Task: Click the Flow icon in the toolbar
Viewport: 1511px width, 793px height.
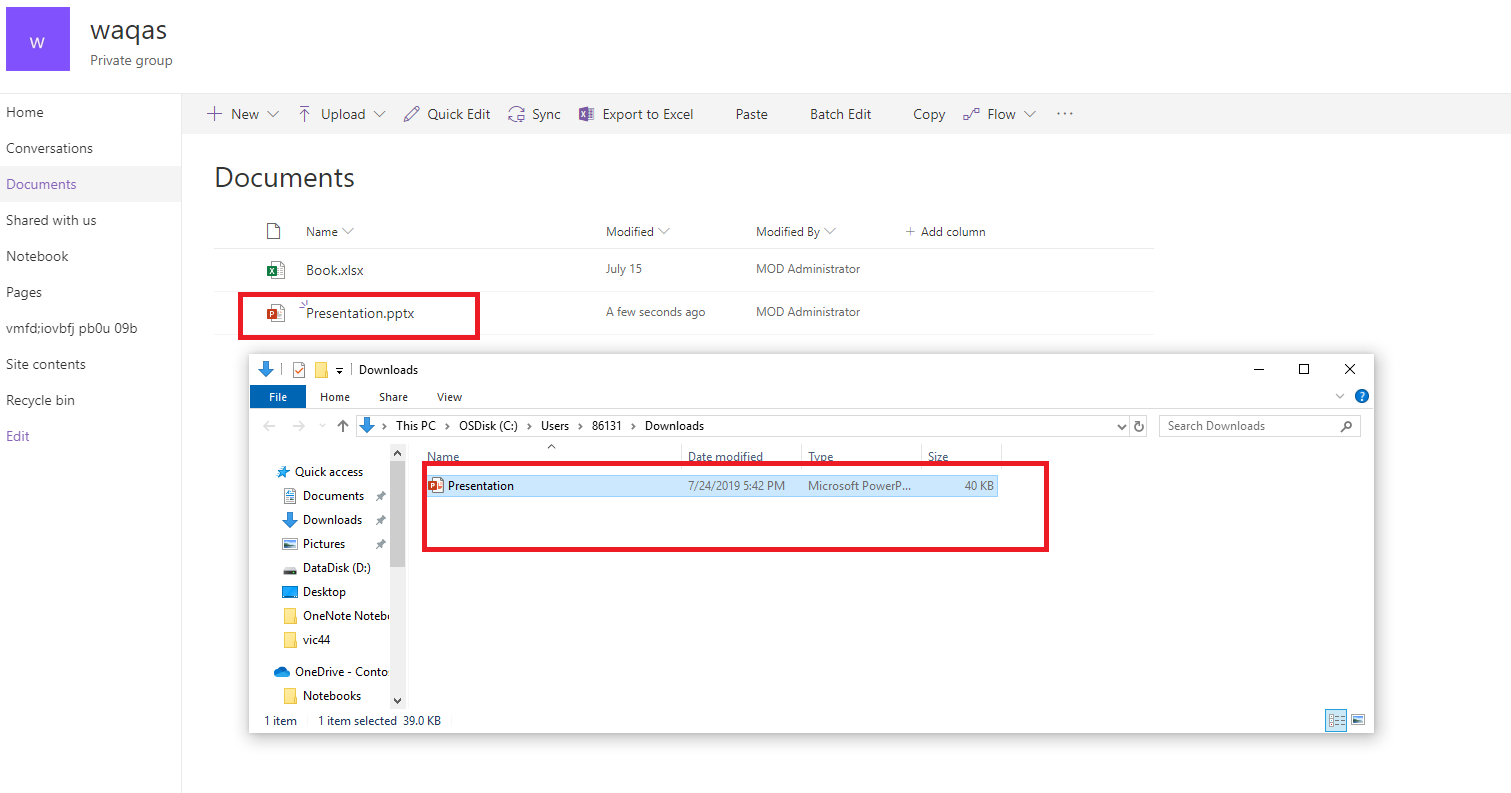Action: [x=970, y=113]
